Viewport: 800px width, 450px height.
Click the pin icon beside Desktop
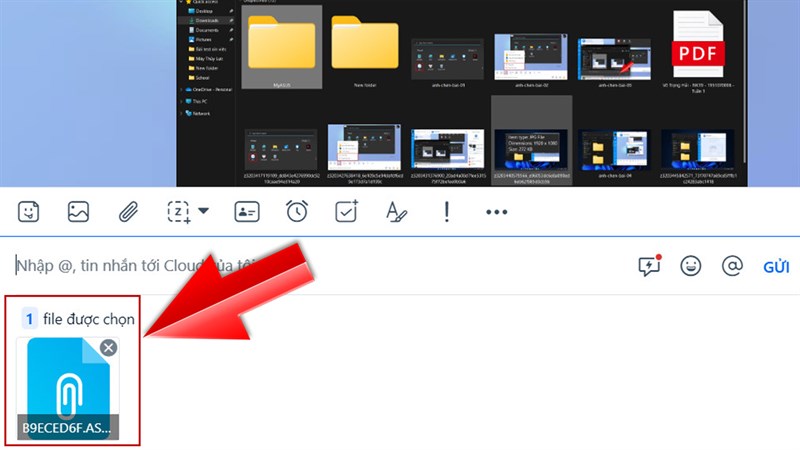pyautogui.click(x=231, y=11)
